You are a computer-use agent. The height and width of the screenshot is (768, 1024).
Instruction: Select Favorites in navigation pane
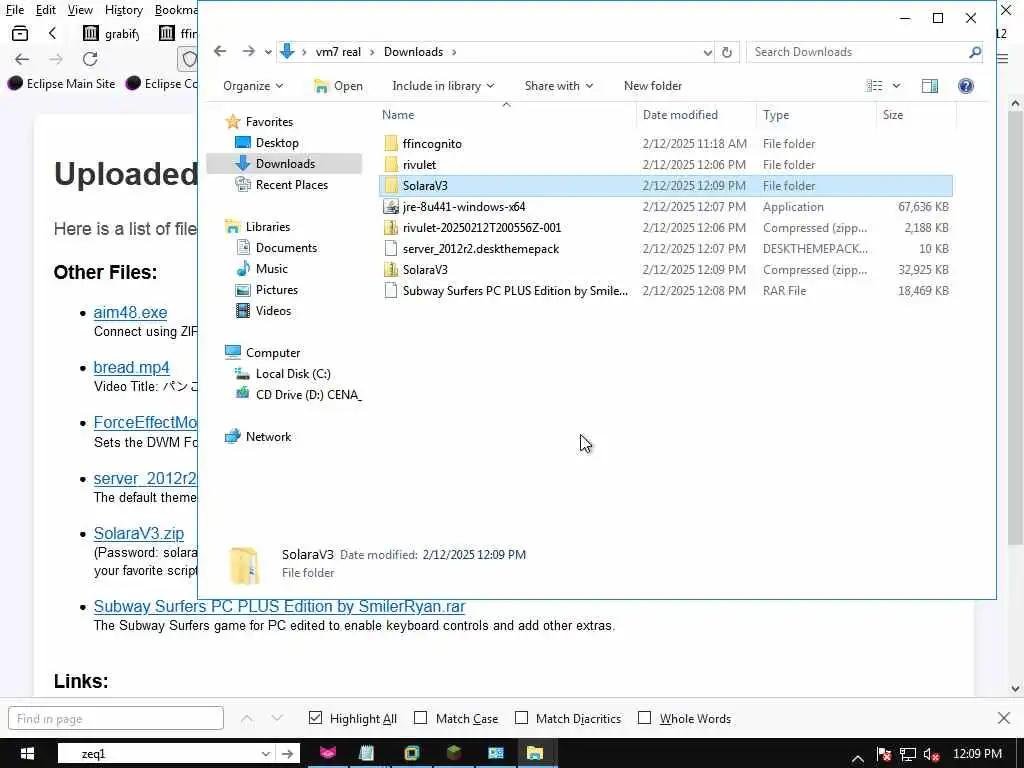click(x=268, y=121)
